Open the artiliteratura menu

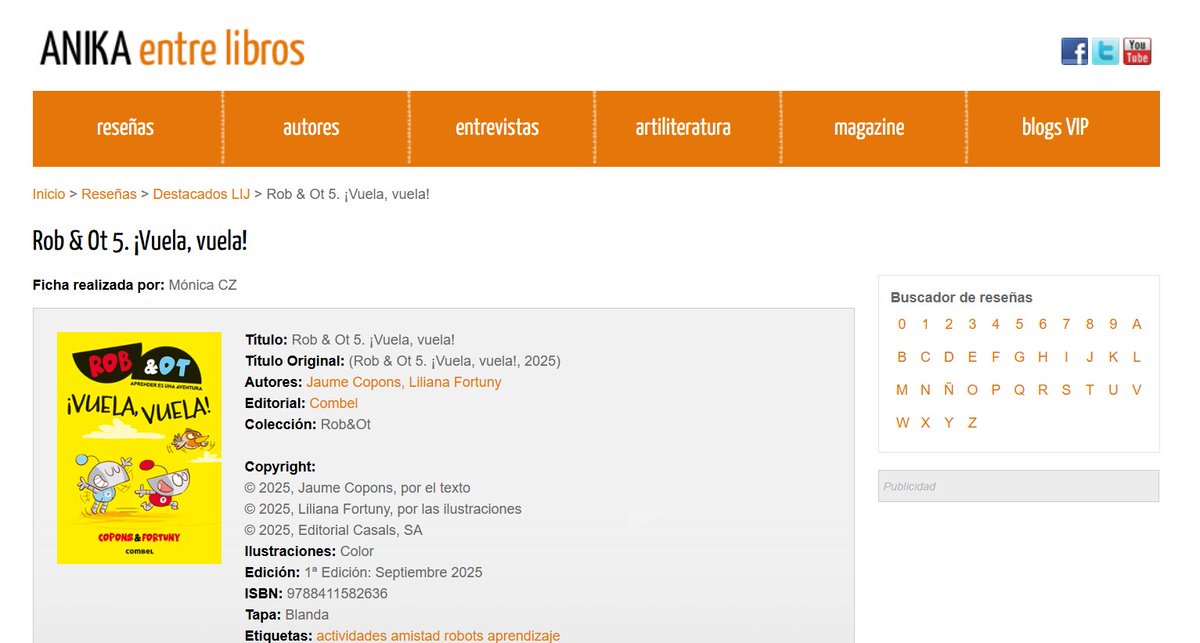[683, 128]
